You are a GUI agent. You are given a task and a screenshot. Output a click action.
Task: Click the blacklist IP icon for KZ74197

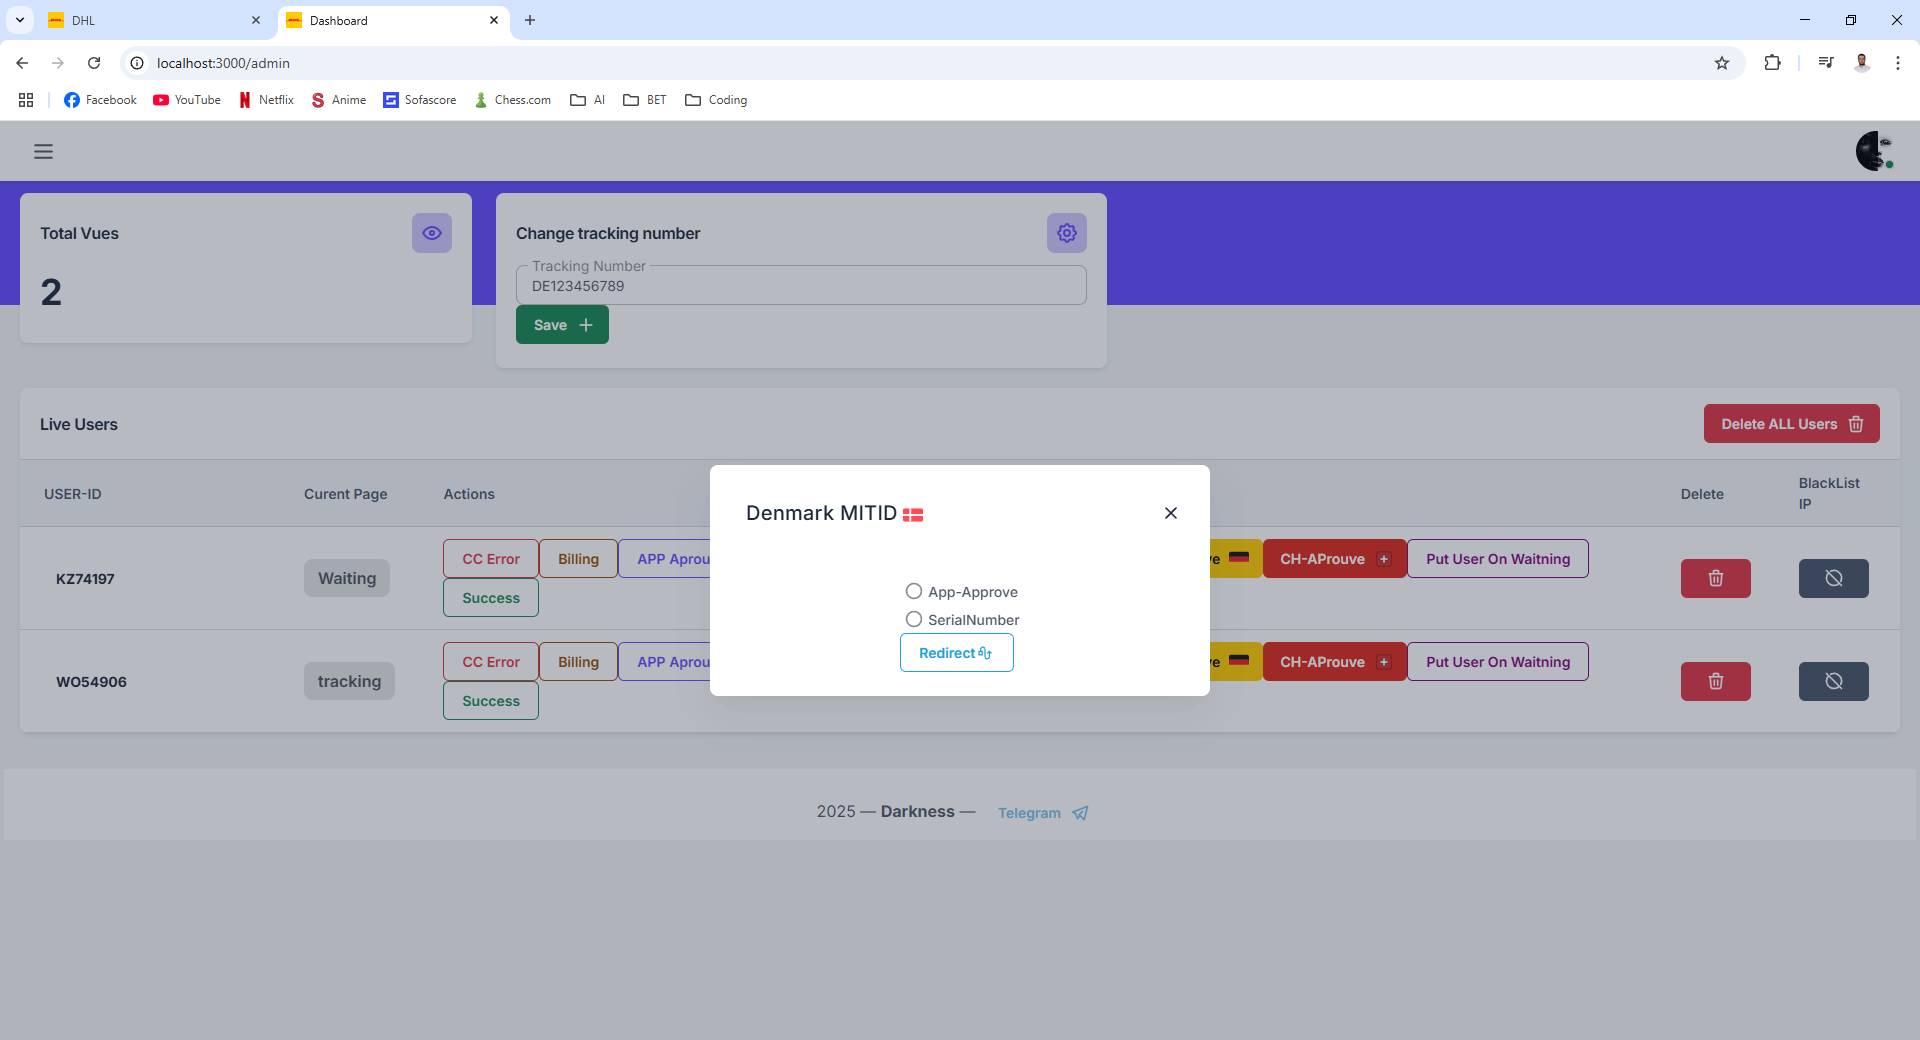(x=1834, y=578)
